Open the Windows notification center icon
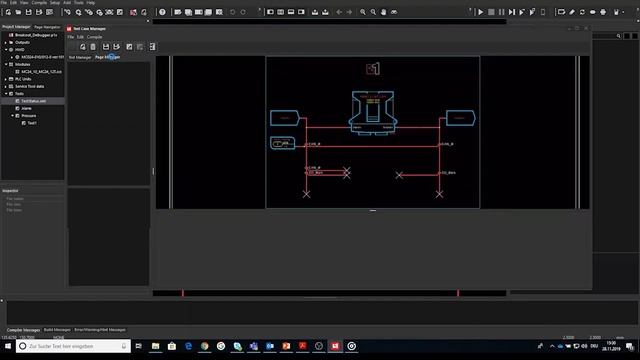The image size is (640, 360). 629,346
